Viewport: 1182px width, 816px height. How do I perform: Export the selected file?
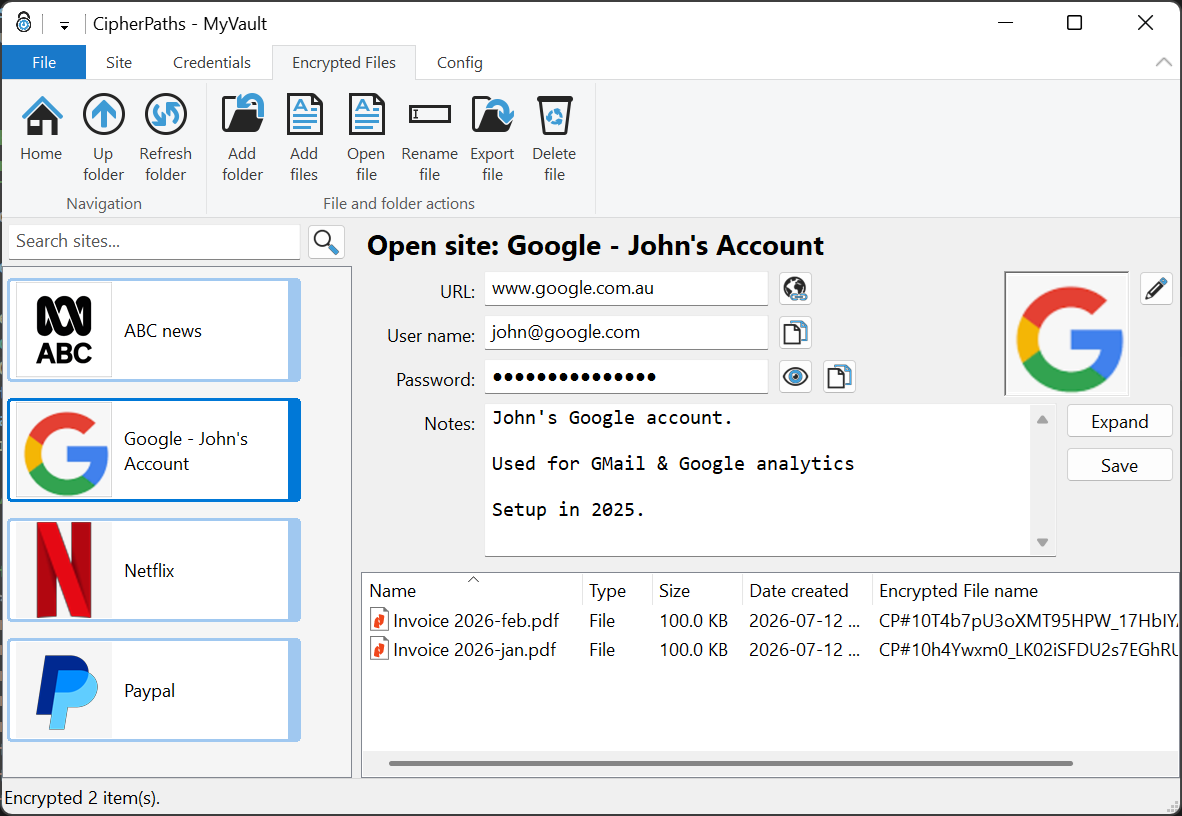tap(492, 137)
